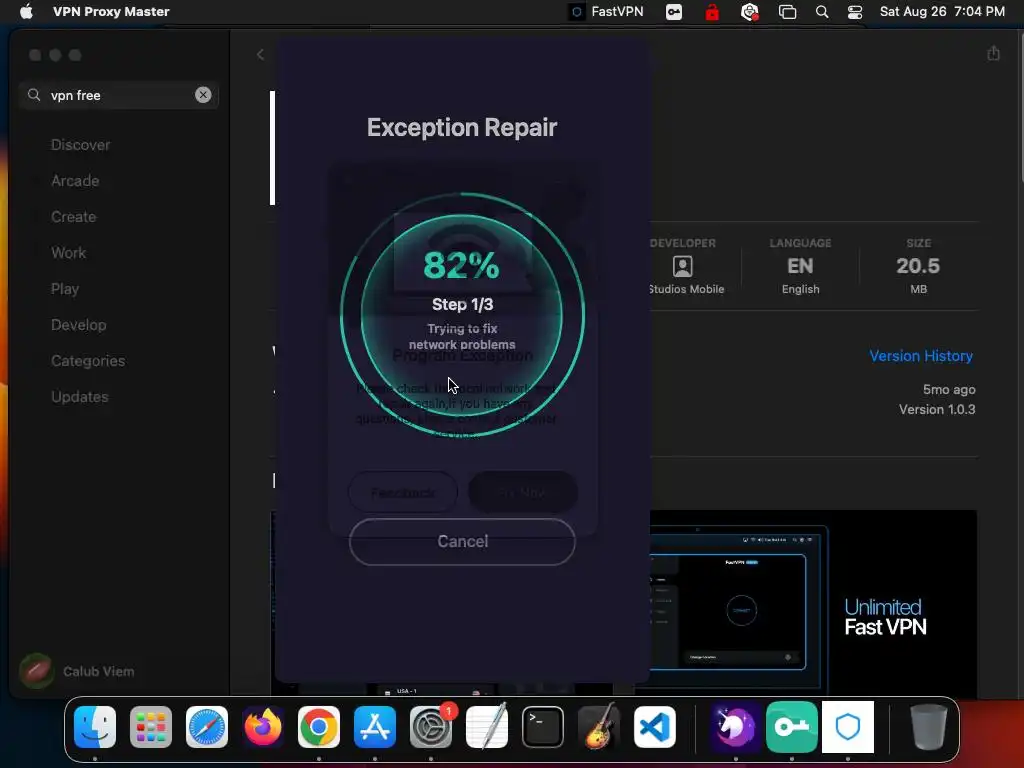Open System Settings from the Dock

[x=431, y=727]
